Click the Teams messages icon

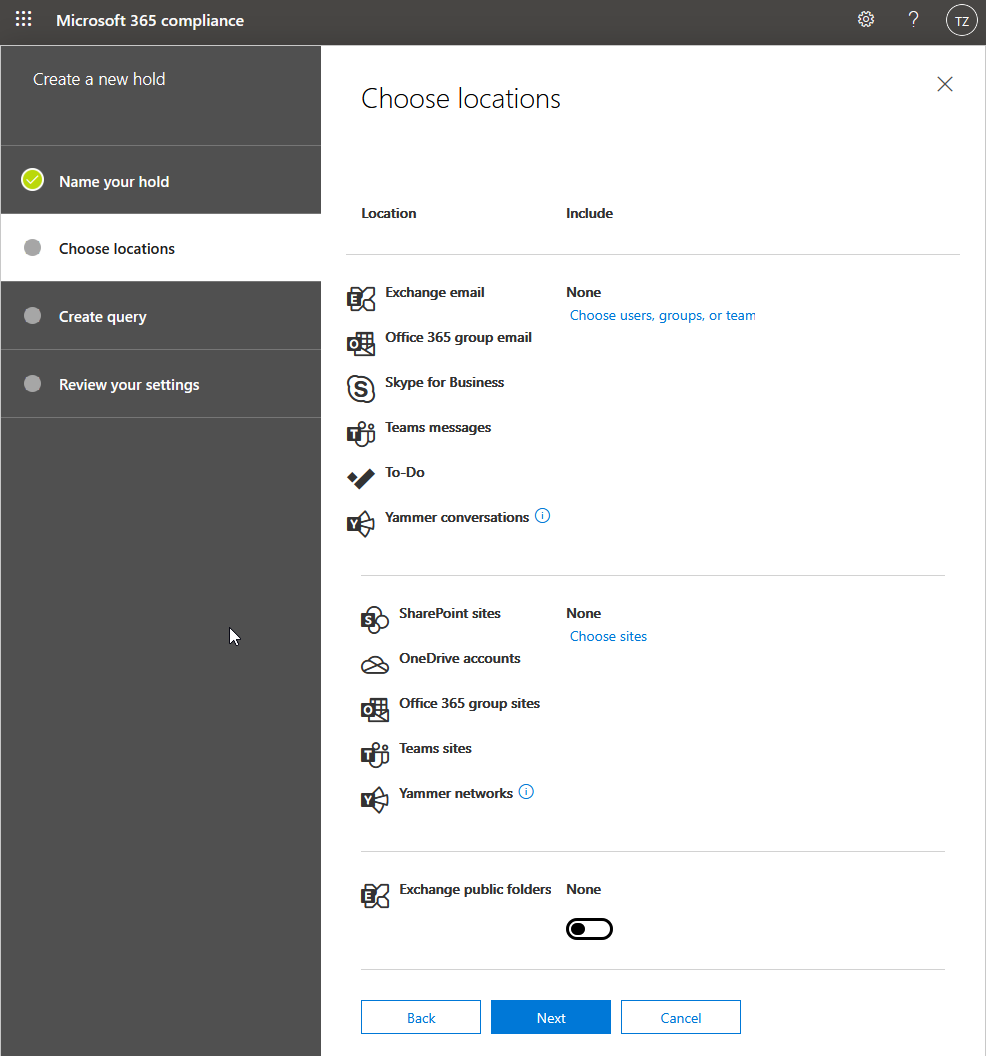pos(361,434)
